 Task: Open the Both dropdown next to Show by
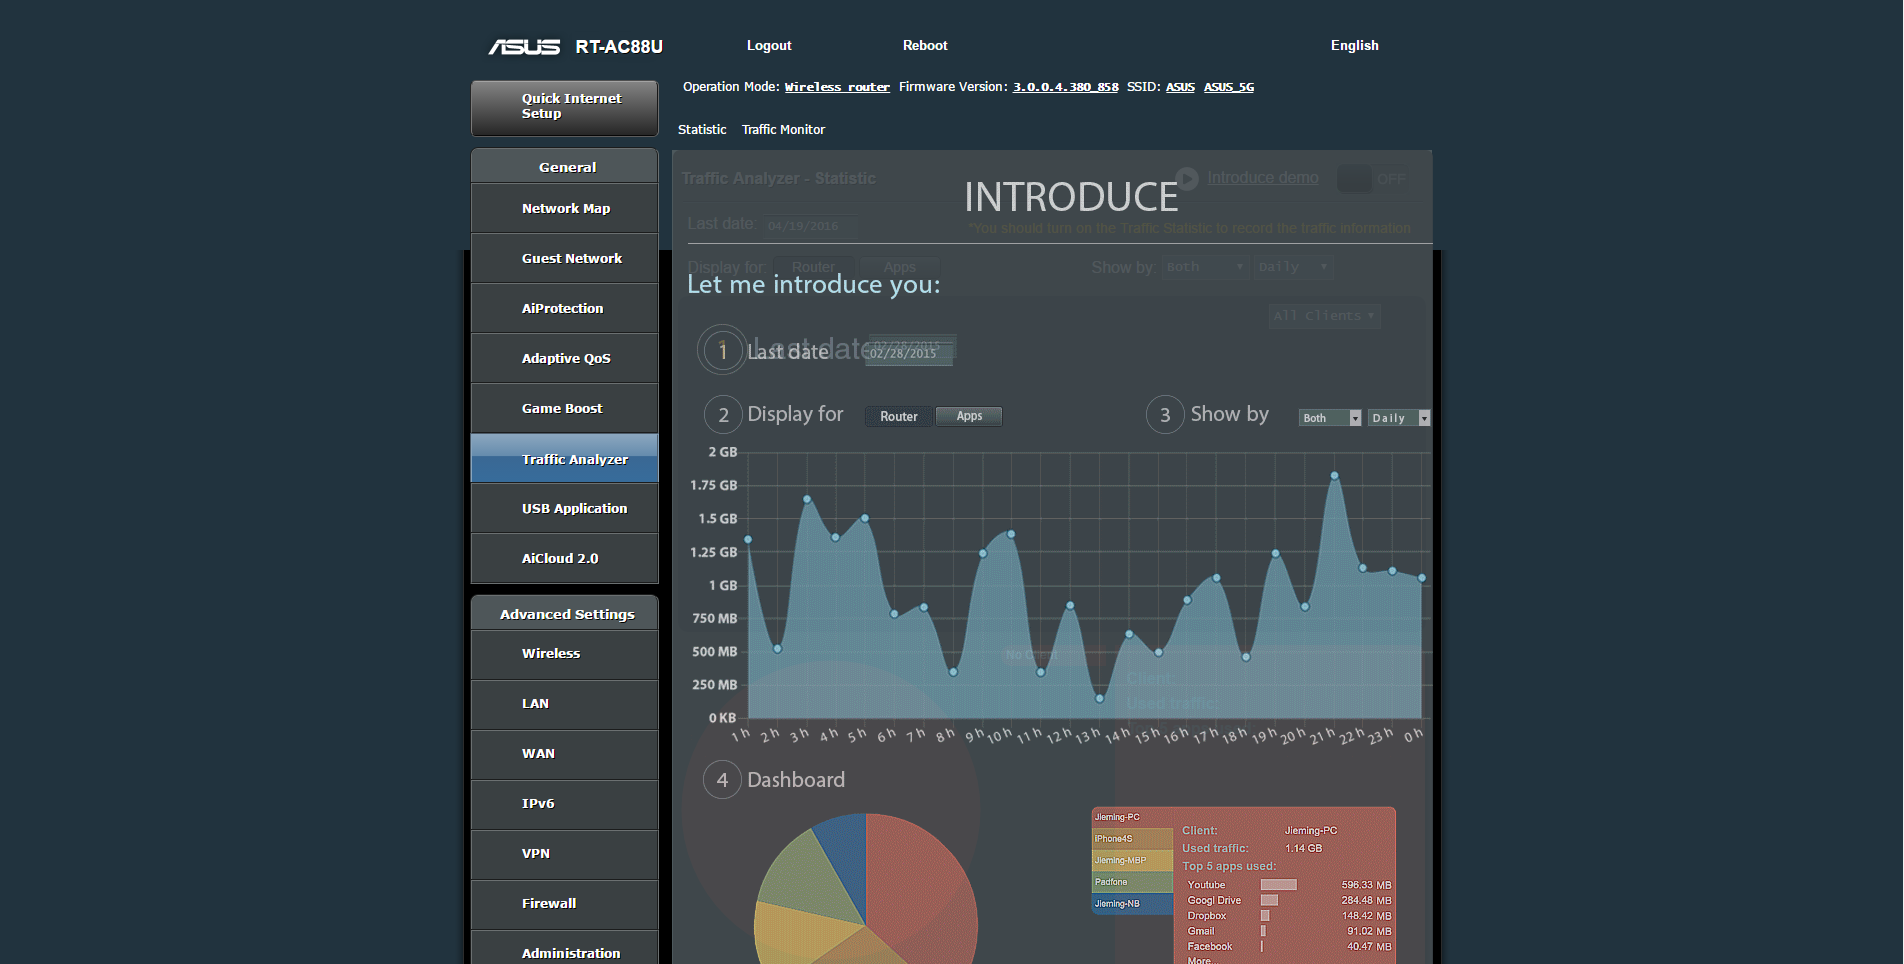(x=1330, y=418)
